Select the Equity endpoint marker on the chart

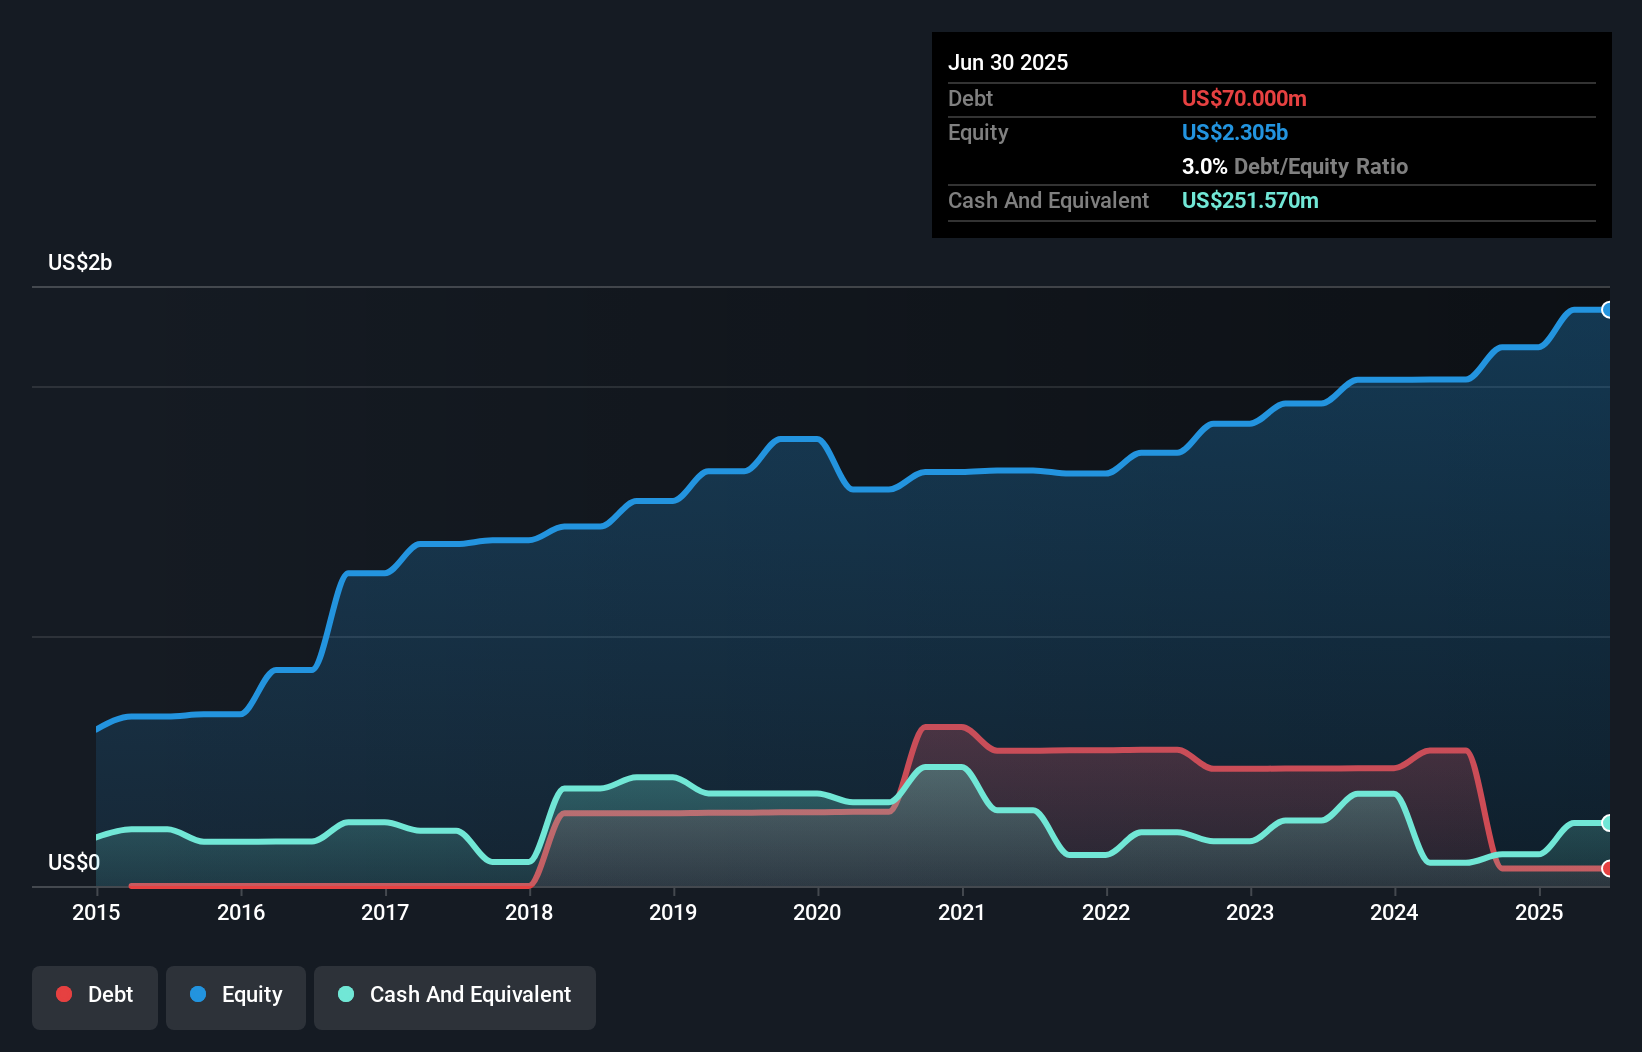coord(1607,310)
